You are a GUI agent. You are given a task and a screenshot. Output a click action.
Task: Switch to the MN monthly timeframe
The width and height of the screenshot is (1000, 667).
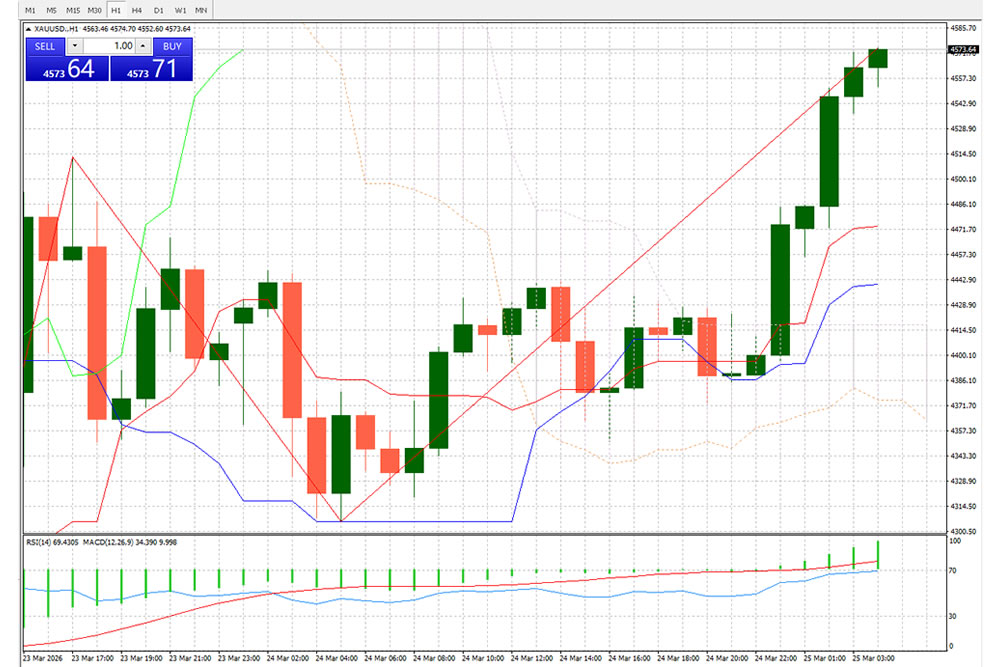point(202,10)
